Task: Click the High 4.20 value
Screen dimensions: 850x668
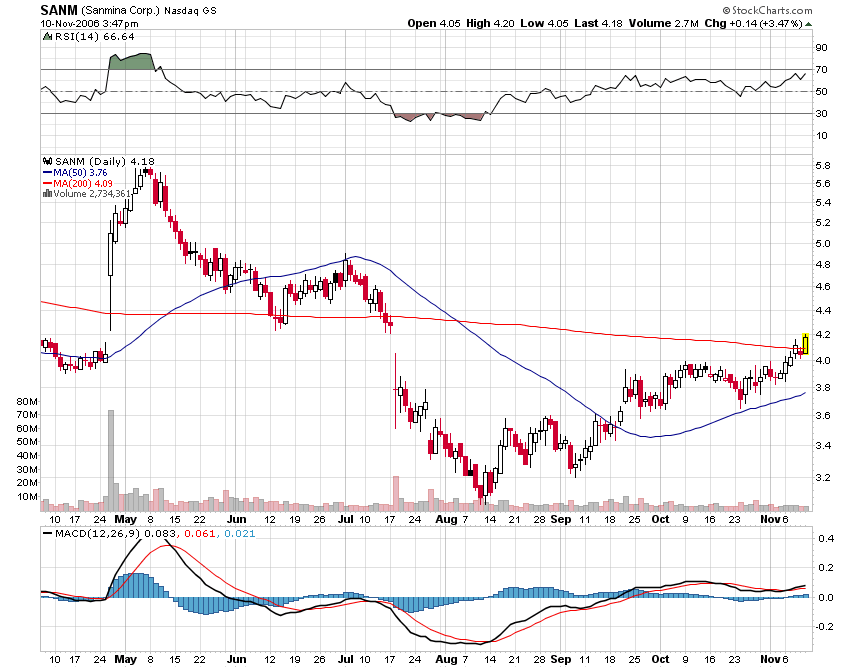Action: coord(490,23)
